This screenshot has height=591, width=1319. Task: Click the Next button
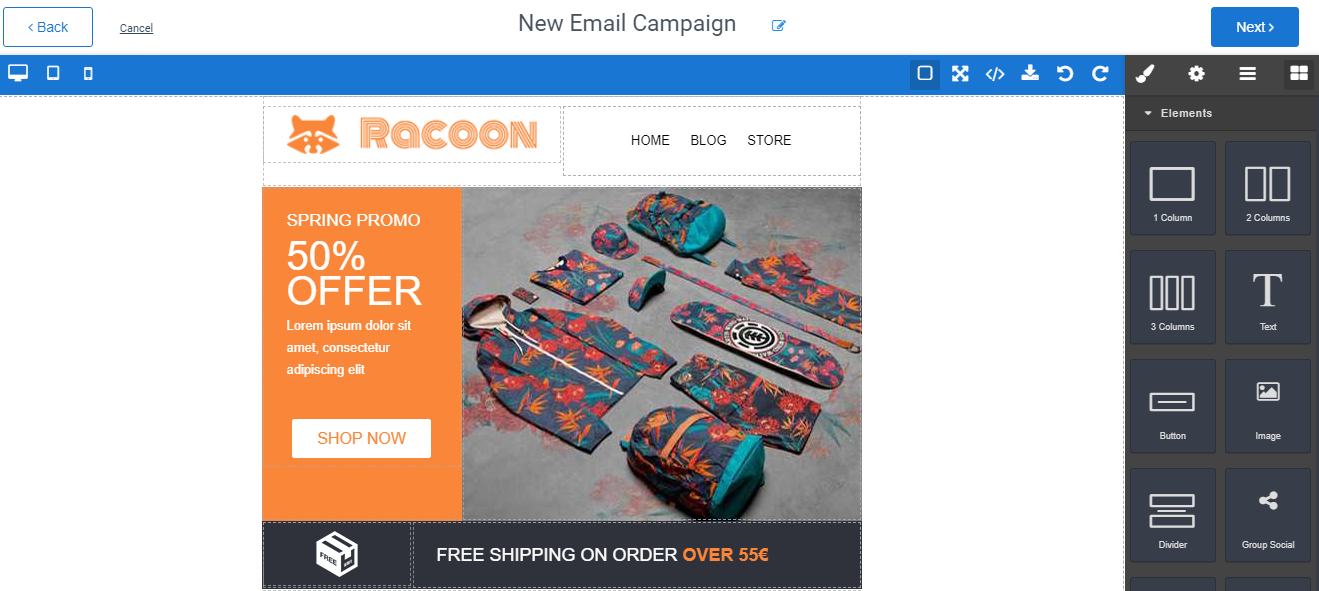[x=1254, y=27]
